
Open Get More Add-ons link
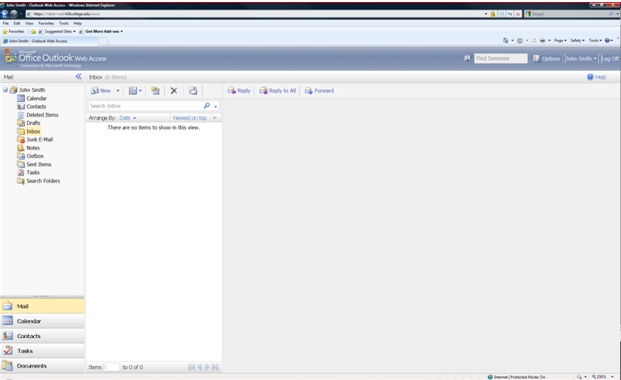[101, 31]
